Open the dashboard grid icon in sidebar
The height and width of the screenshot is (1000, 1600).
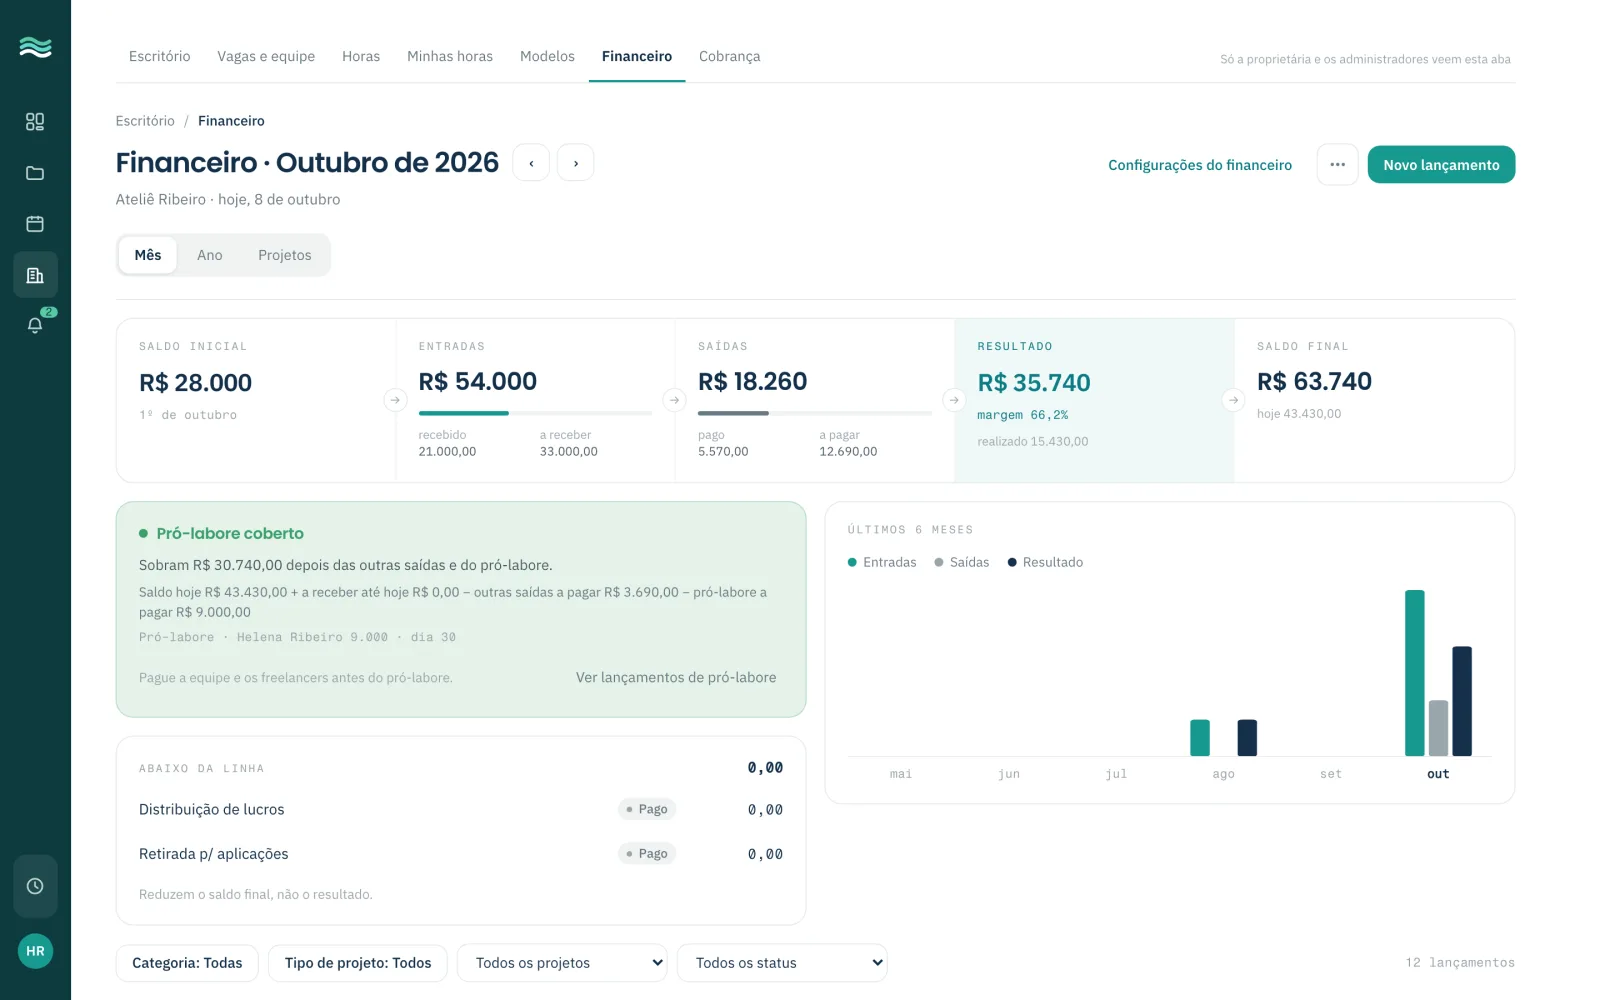click(x=35, y=122)
